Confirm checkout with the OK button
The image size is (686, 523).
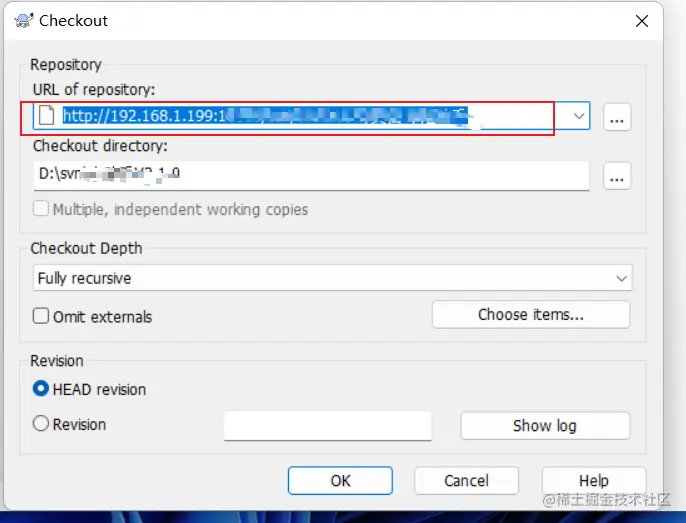click(x=340, y=481)
